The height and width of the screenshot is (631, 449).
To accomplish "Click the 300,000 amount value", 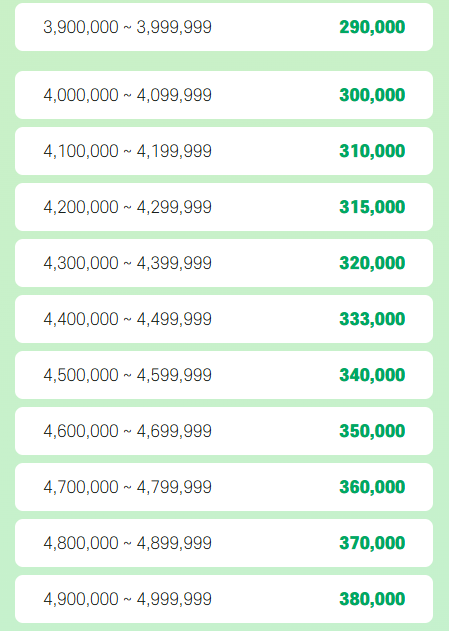I will coord(372,95).
